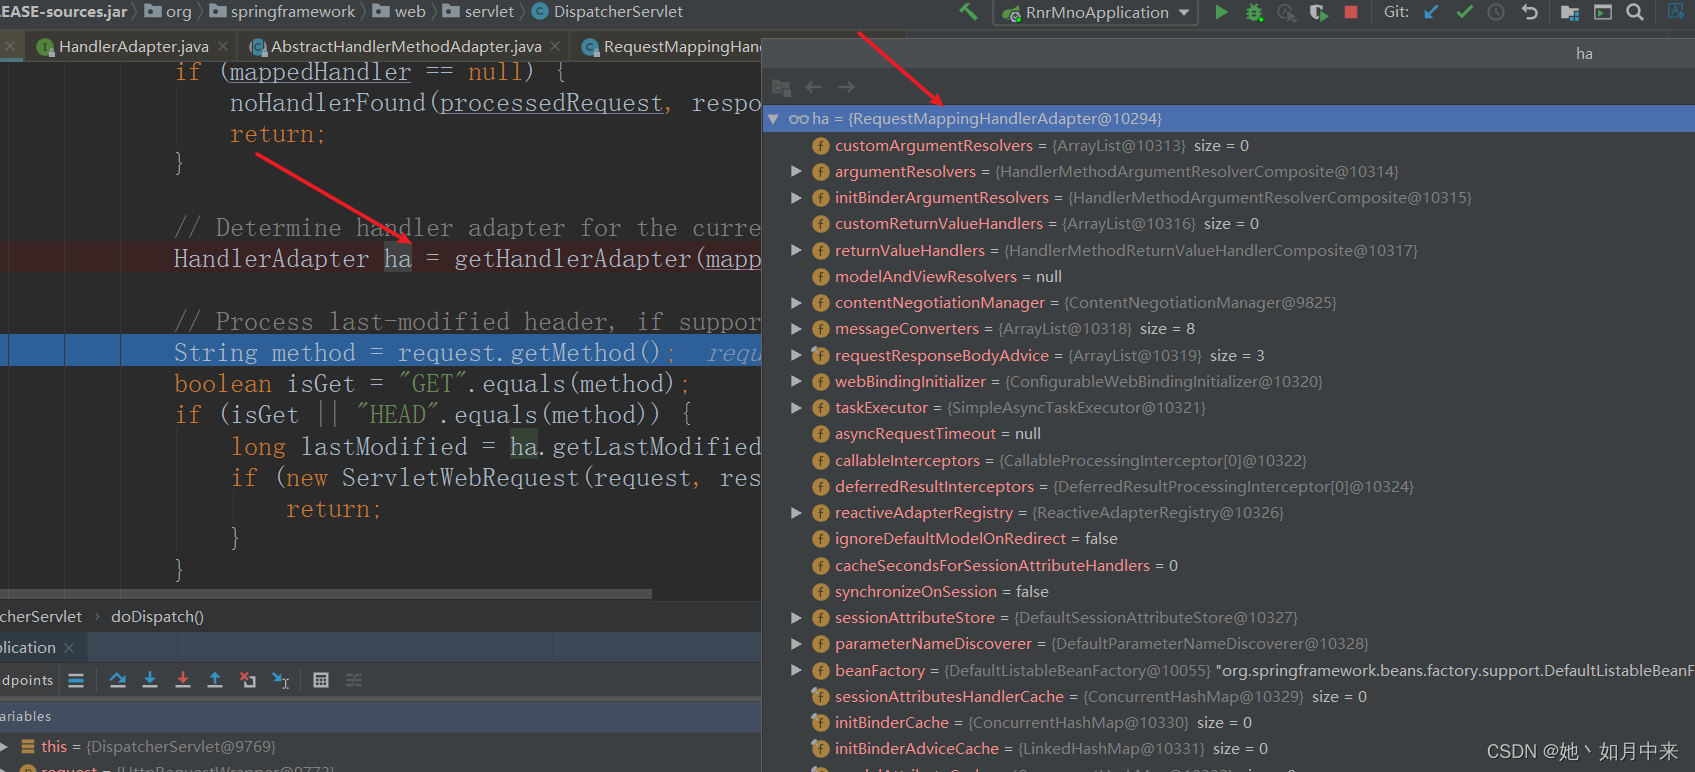1695x772 pixels.
Task: Close the AbstractHandlerMethodAdapter.java tab
Action: pyautogui.click(x=556, y=46)
